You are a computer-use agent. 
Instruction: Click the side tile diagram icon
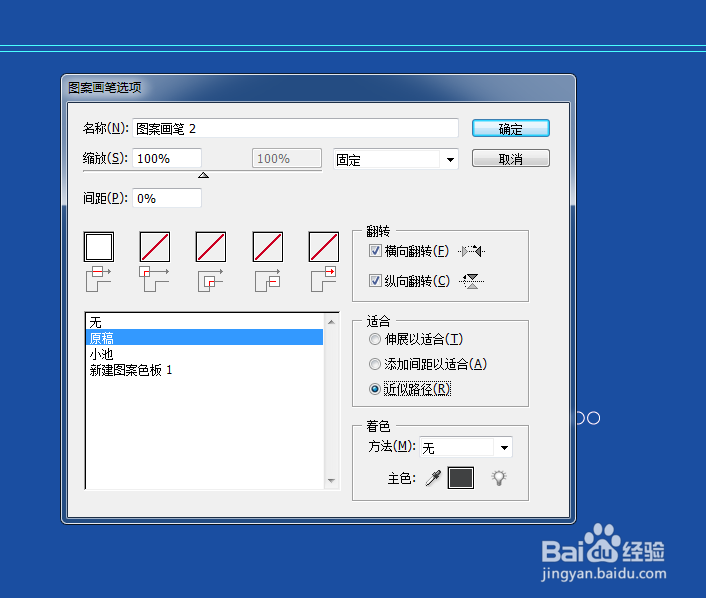(99, 279)
